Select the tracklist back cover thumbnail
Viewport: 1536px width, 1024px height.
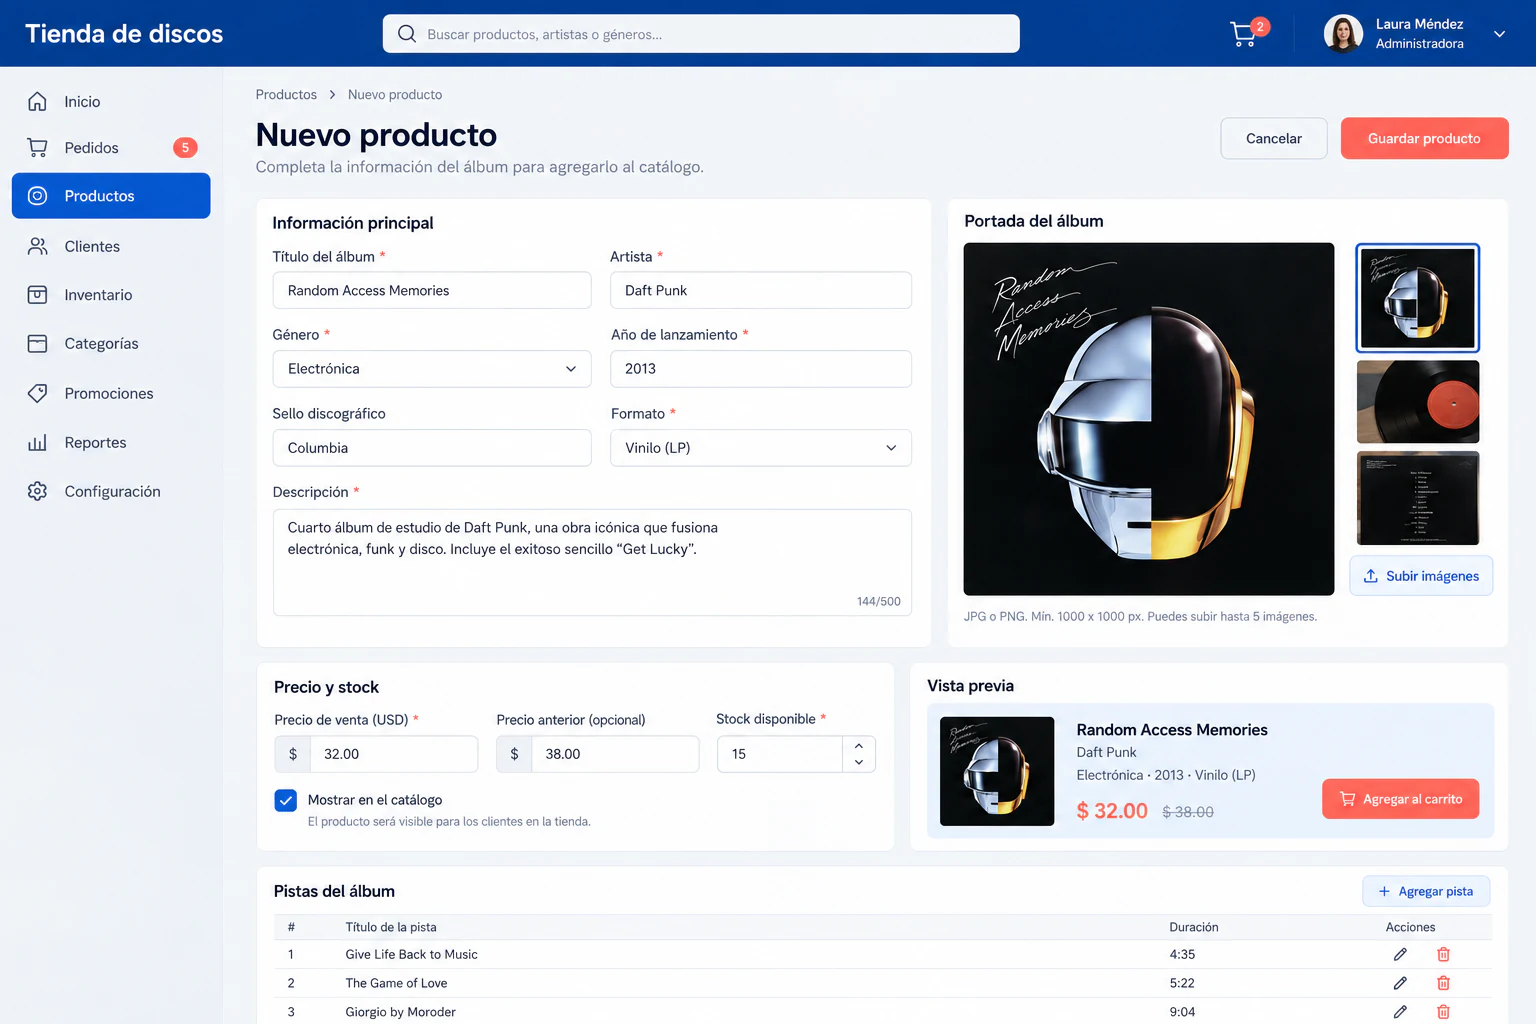point(1417,498)
